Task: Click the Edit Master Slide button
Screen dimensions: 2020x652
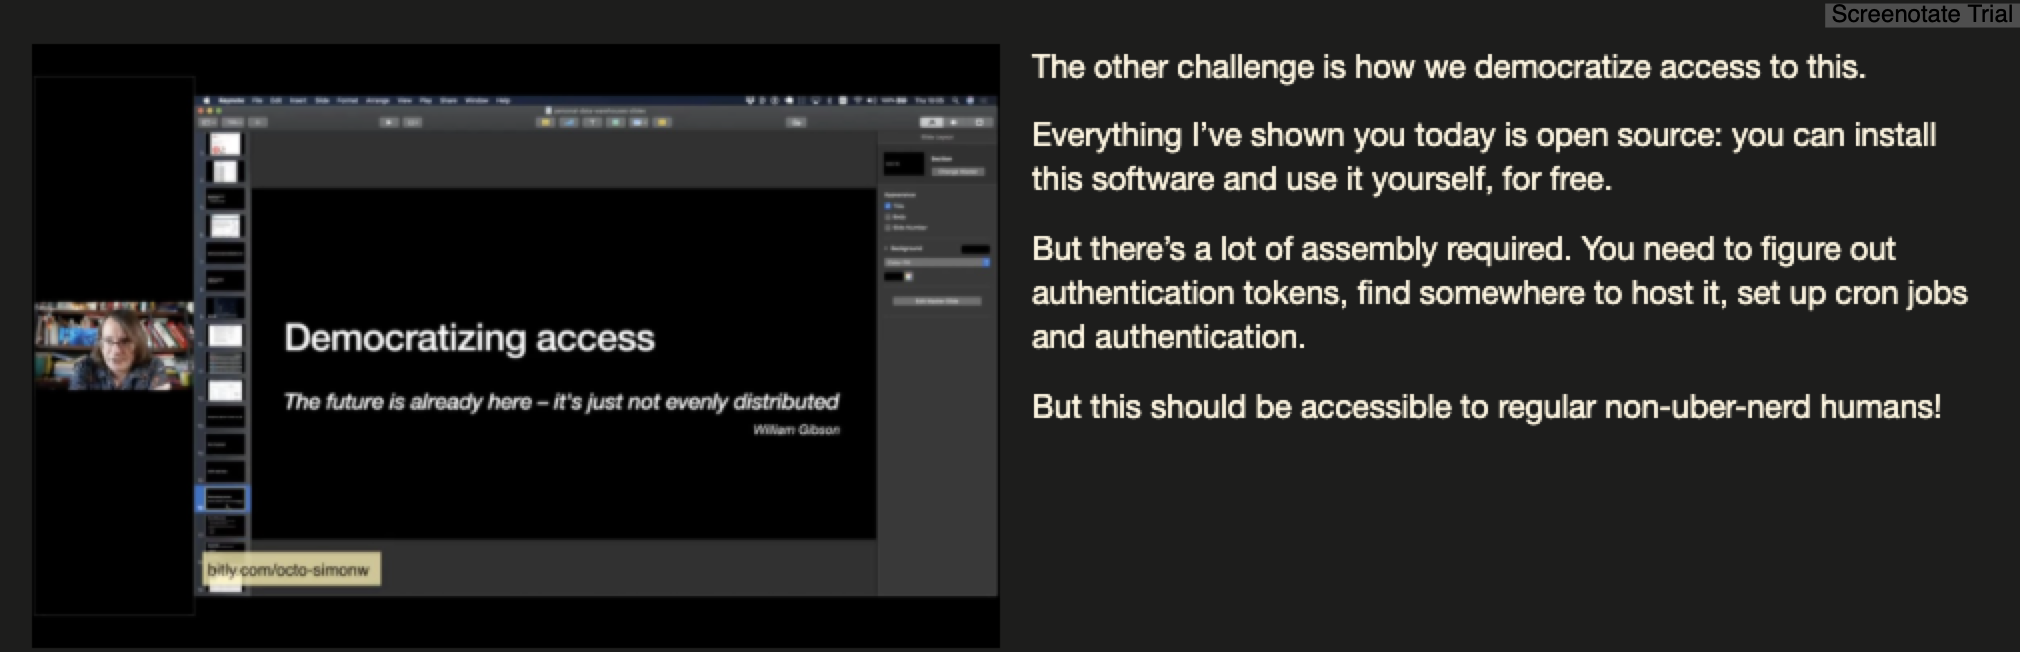Action: [937, 301]
